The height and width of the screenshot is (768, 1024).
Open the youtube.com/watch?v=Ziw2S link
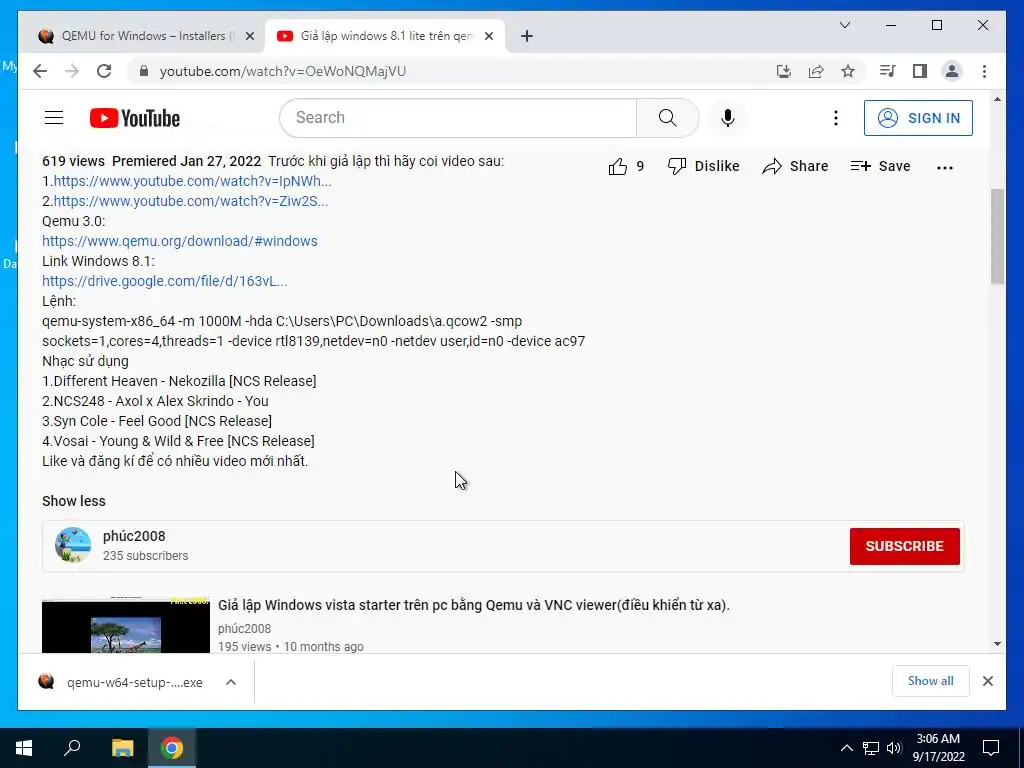[x=191, y=201]
